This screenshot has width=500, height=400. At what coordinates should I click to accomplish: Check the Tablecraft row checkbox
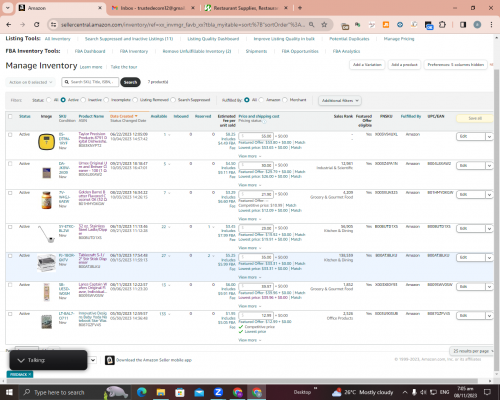(10, 256)
